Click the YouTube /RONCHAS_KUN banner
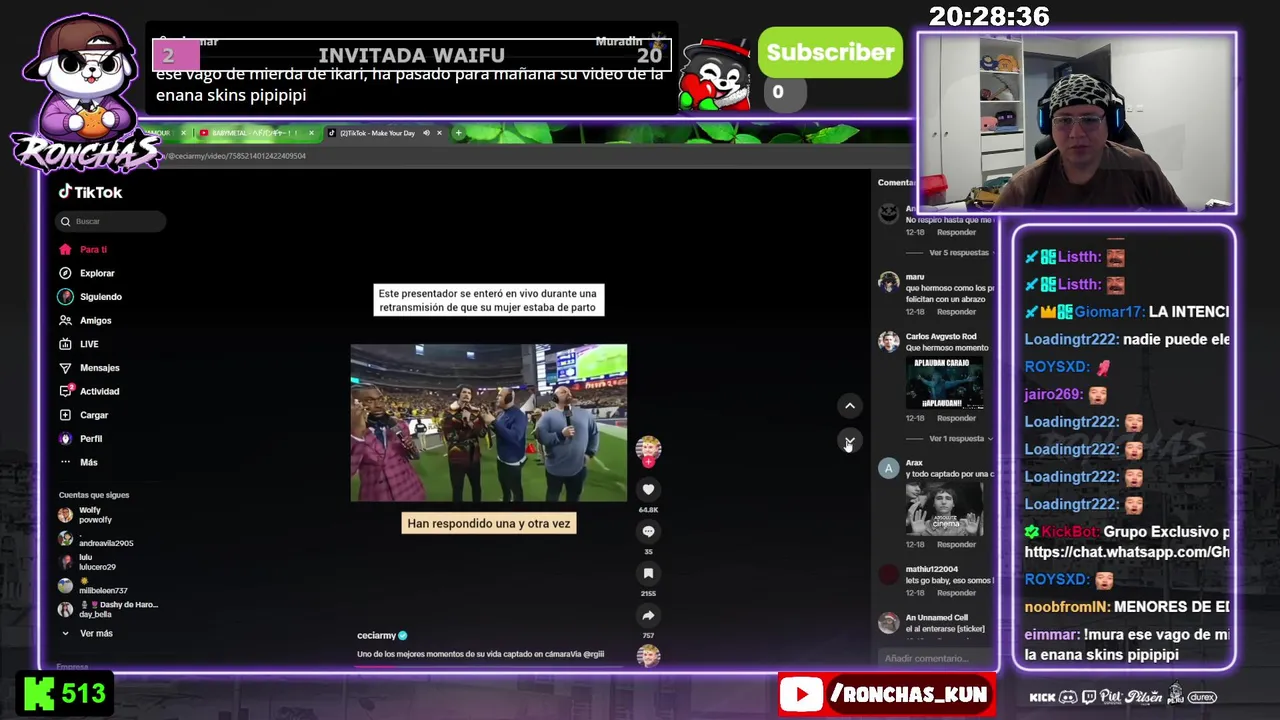The image size is (1280, 720). pyautogui.click(x=886, y=694)
